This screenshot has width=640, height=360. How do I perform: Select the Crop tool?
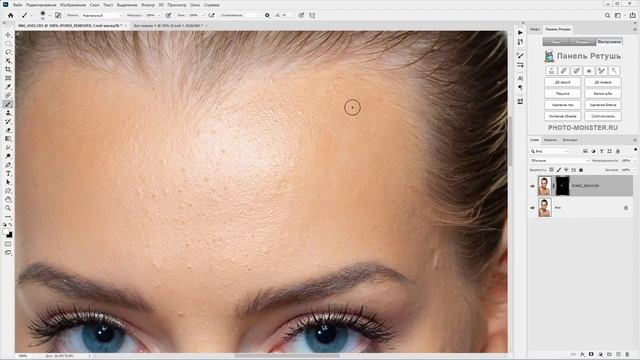click(x=8, y=69)
